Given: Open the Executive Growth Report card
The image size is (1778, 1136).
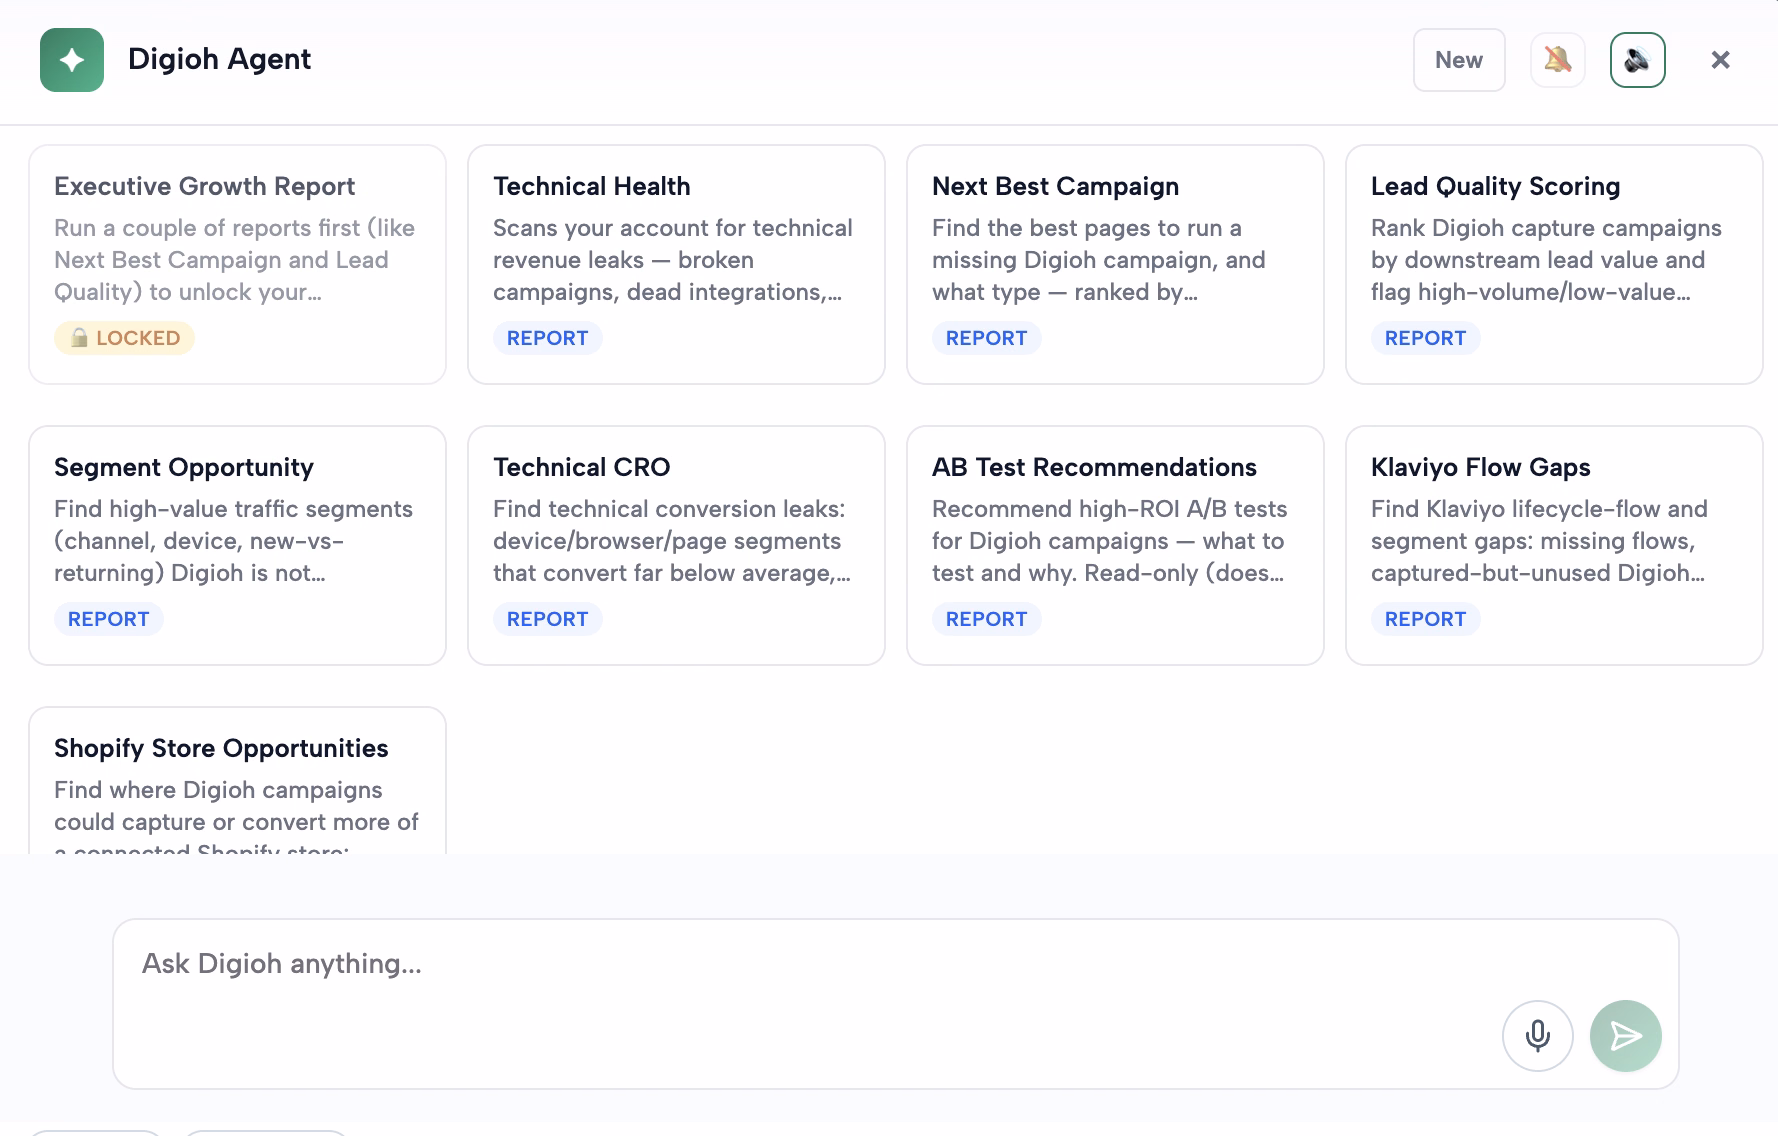Looking at the screenshot, I should [237, 264].
